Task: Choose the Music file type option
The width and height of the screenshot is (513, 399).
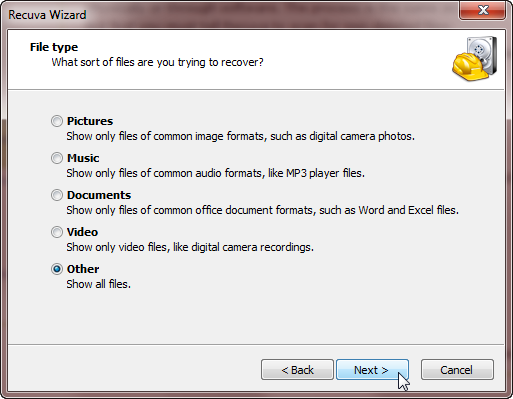Action: point(57,158)
